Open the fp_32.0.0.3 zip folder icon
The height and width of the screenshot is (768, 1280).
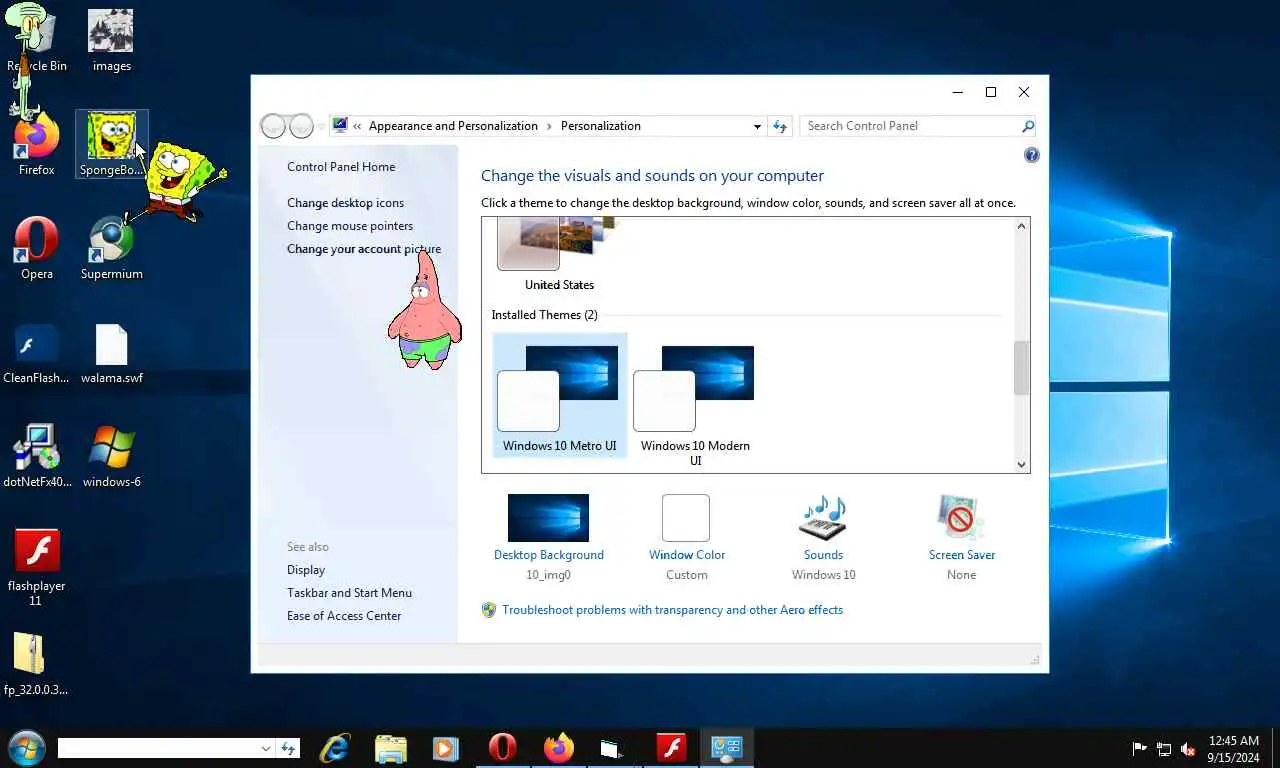[x=36, y=665]
